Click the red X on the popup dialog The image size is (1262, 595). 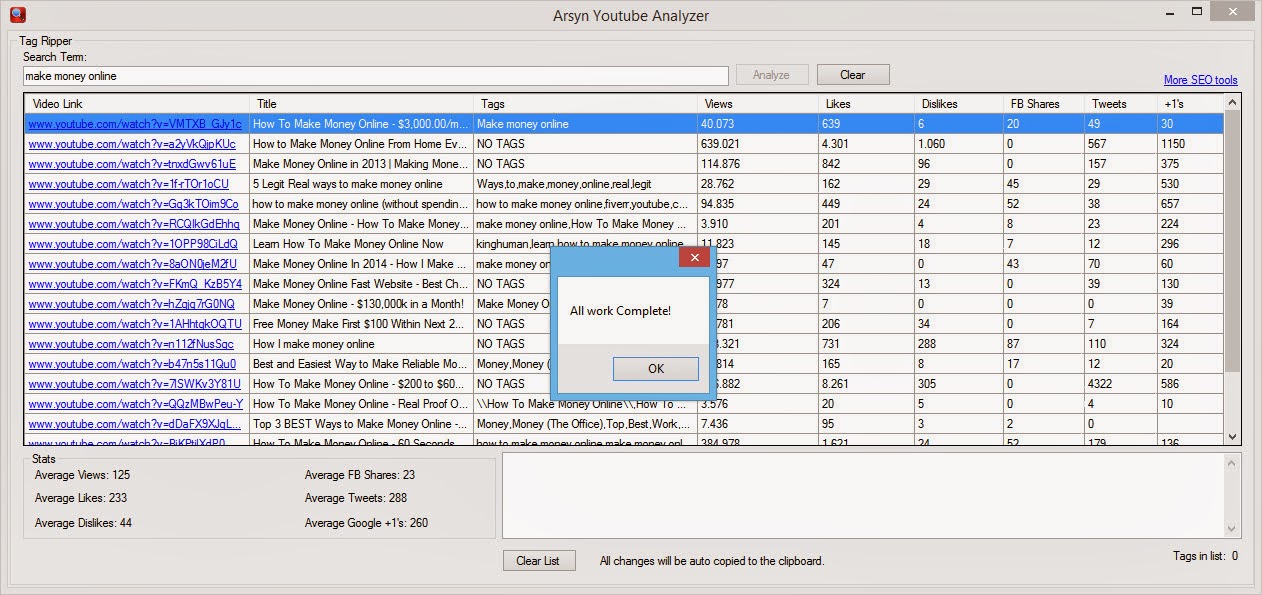tap(693, 257)
